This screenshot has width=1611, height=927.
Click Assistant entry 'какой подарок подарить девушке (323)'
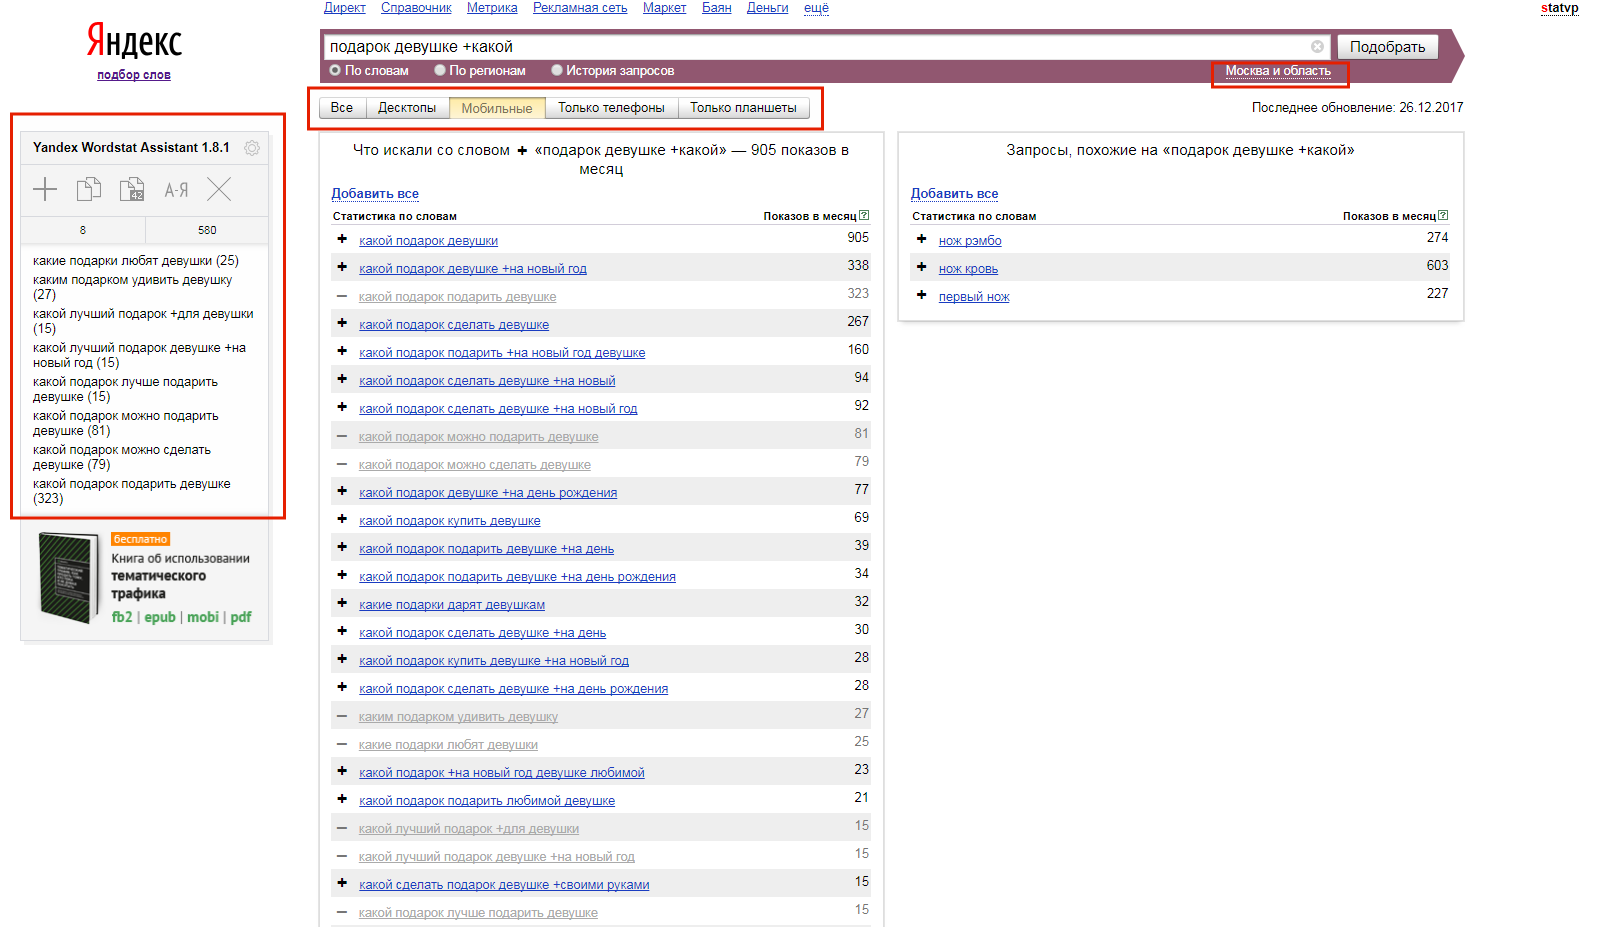point(132,491)
